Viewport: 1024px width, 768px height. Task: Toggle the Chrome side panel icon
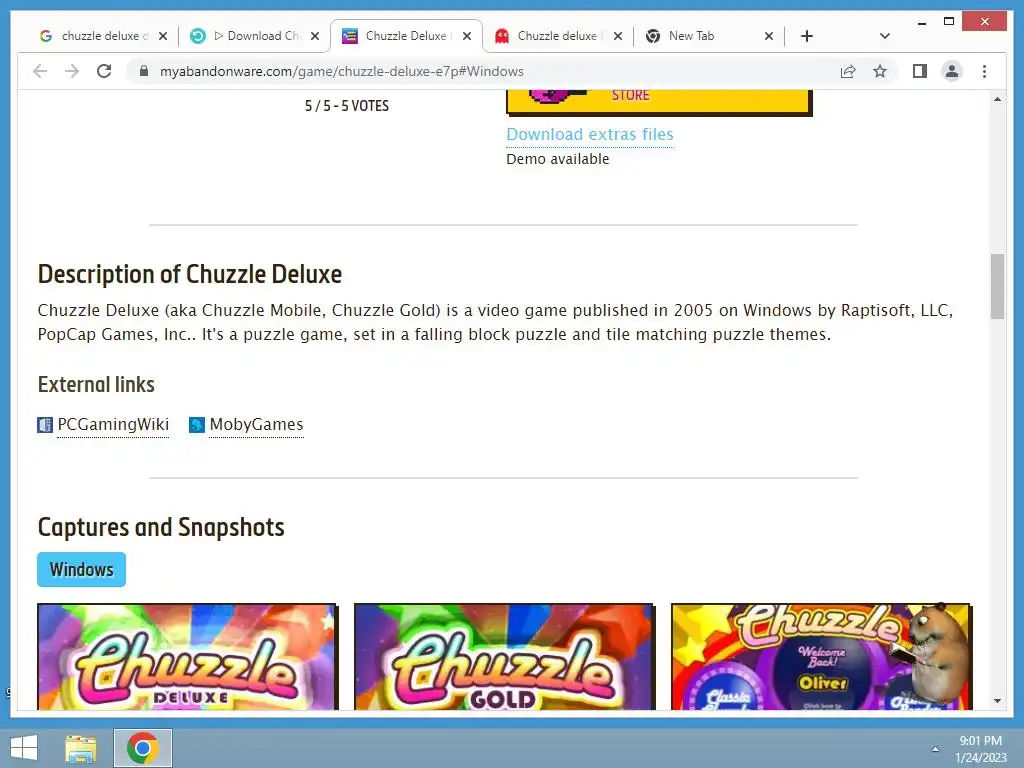point(920,71)
